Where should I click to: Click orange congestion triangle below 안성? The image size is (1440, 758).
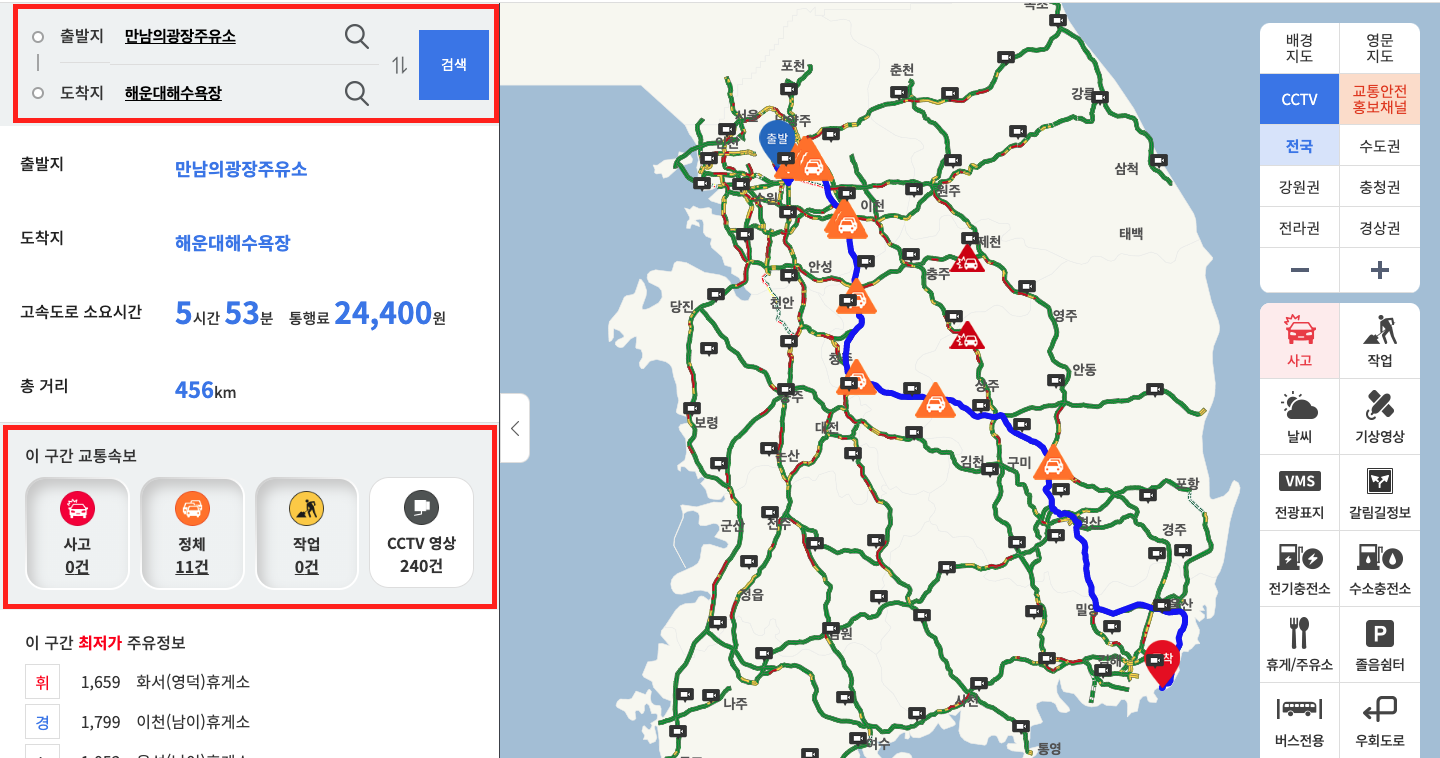pos(856,298)
